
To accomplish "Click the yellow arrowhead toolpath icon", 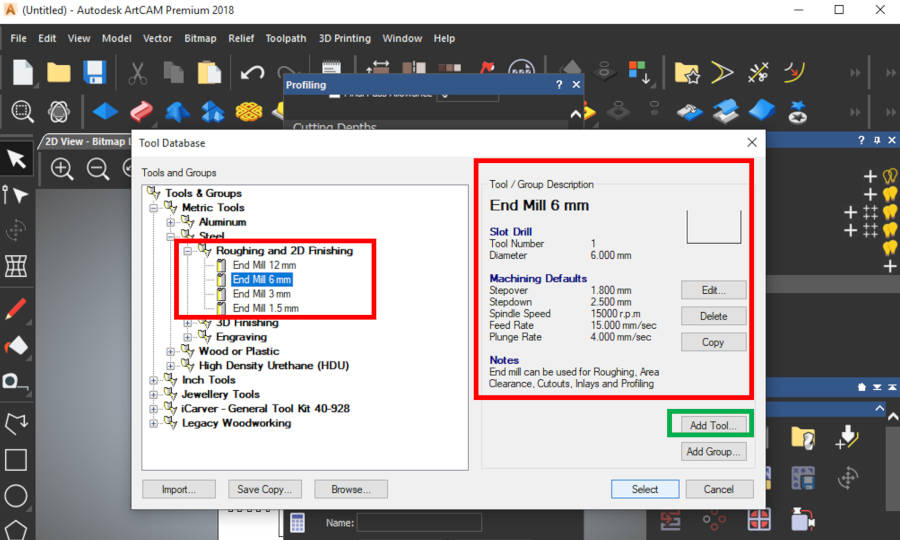I will coord(722,72).
